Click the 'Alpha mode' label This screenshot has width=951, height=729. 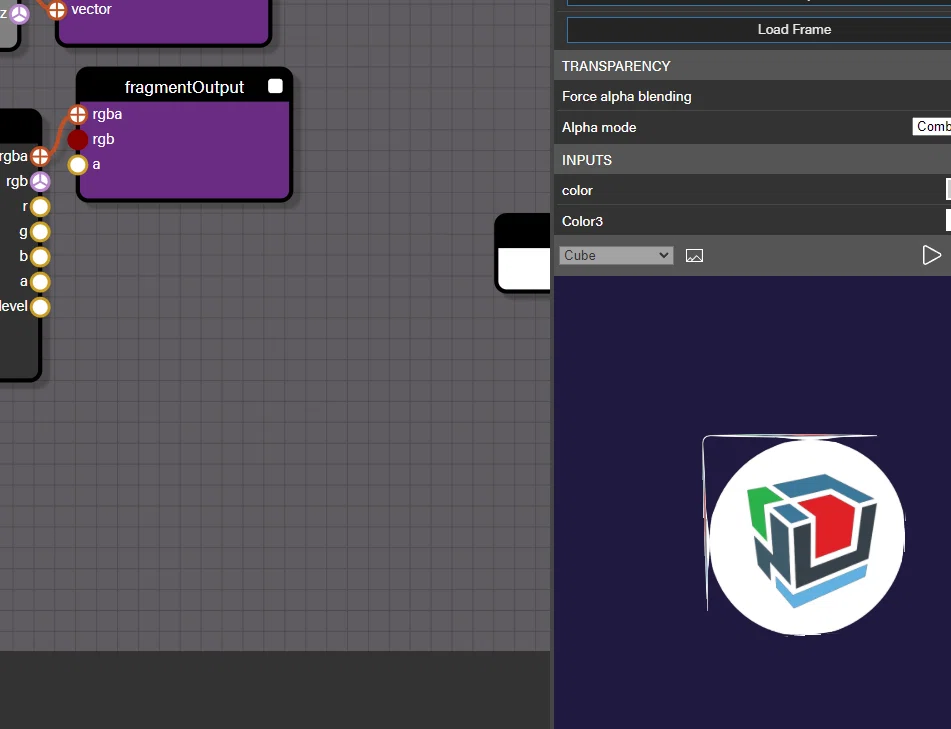pyautogui.click(x=599, y=127)
